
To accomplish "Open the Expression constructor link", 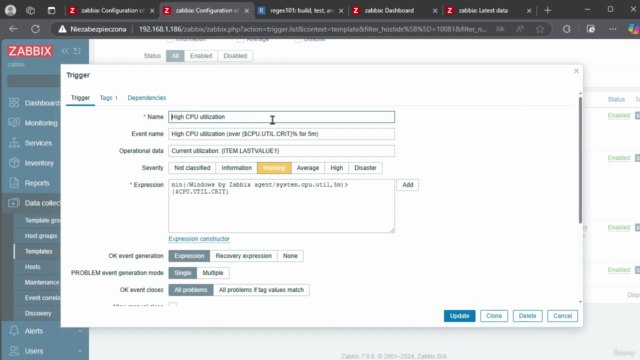I will pyautogui.click(x=199, y=239).
